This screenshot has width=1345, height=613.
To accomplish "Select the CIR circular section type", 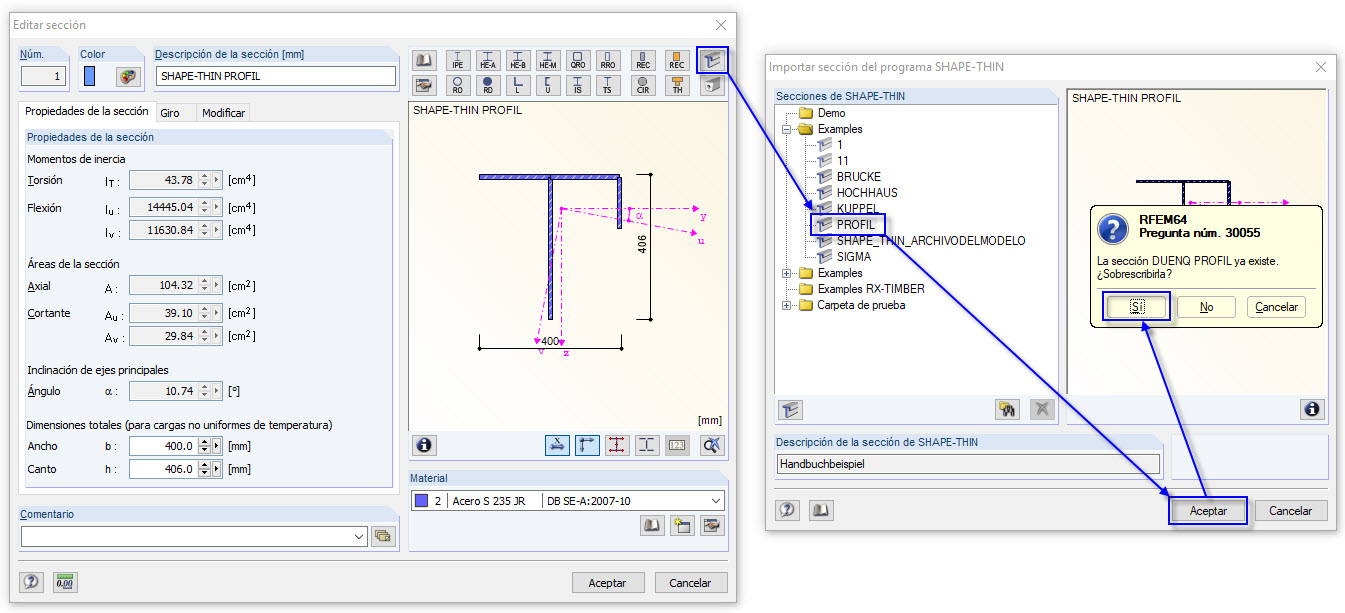I will click(644, 86).
